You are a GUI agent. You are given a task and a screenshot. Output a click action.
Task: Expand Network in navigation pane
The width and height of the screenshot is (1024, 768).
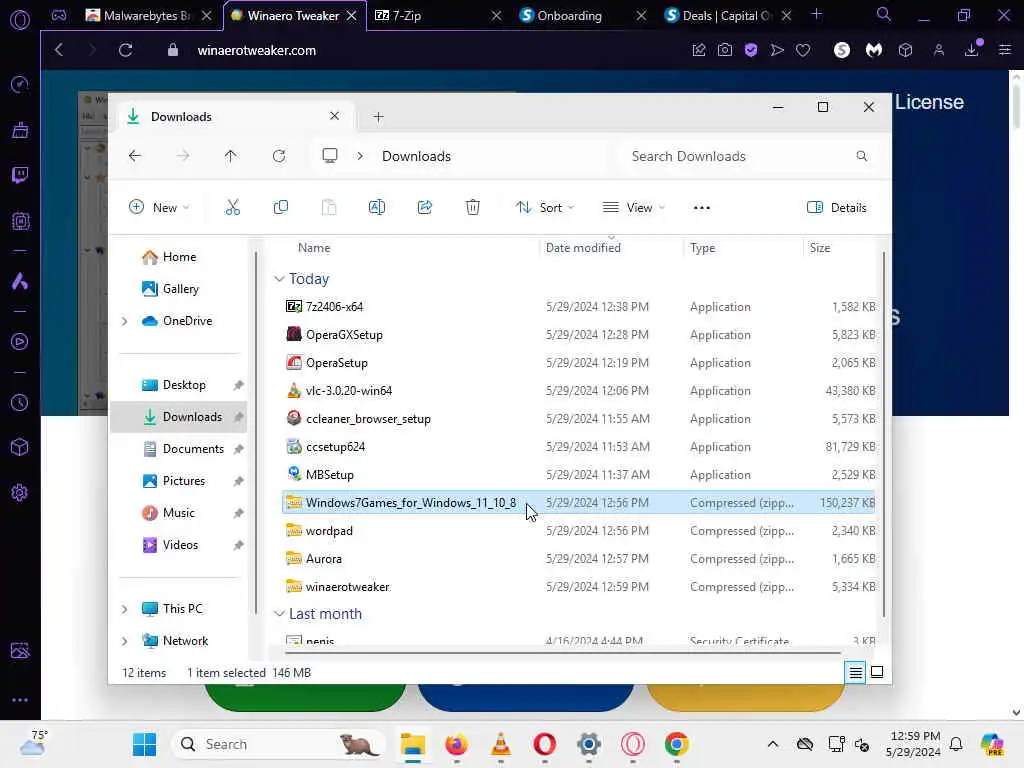coord(124,641)
